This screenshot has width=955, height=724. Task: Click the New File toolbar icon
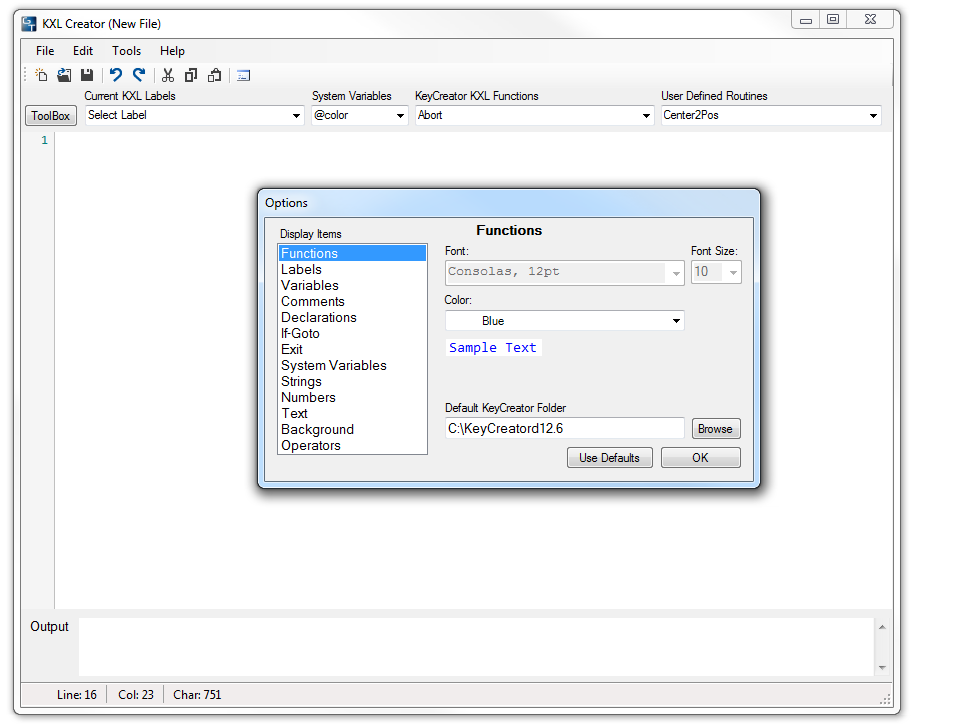41,75
